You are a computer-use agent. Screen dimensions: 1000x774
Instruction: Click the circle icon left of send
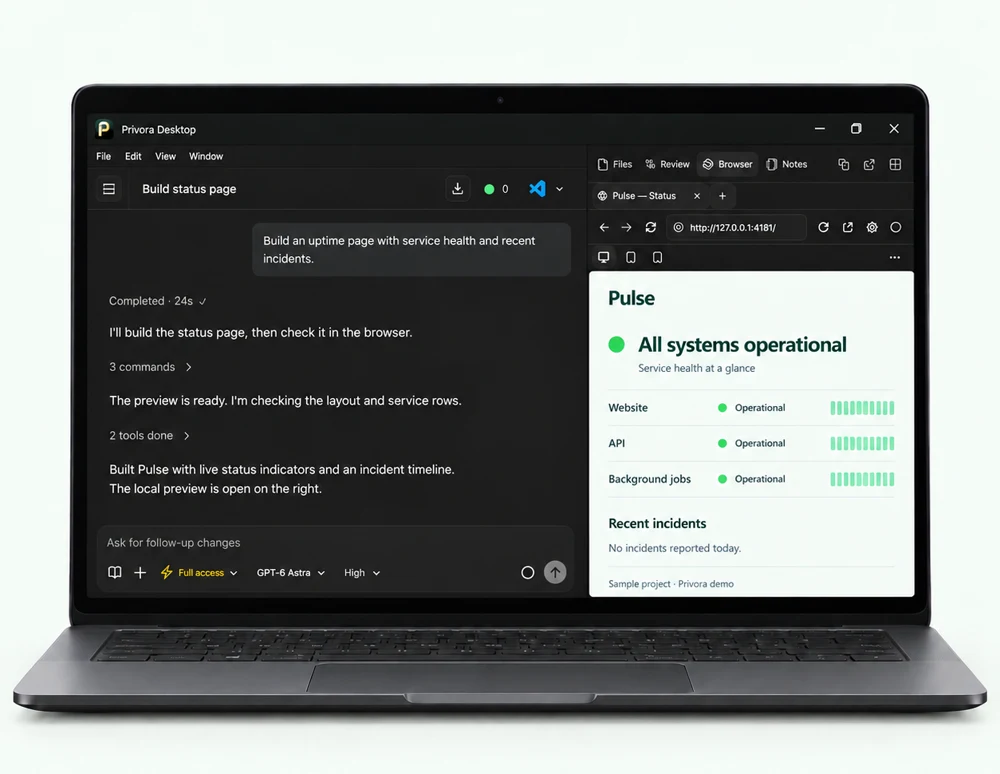pos(527,573)
